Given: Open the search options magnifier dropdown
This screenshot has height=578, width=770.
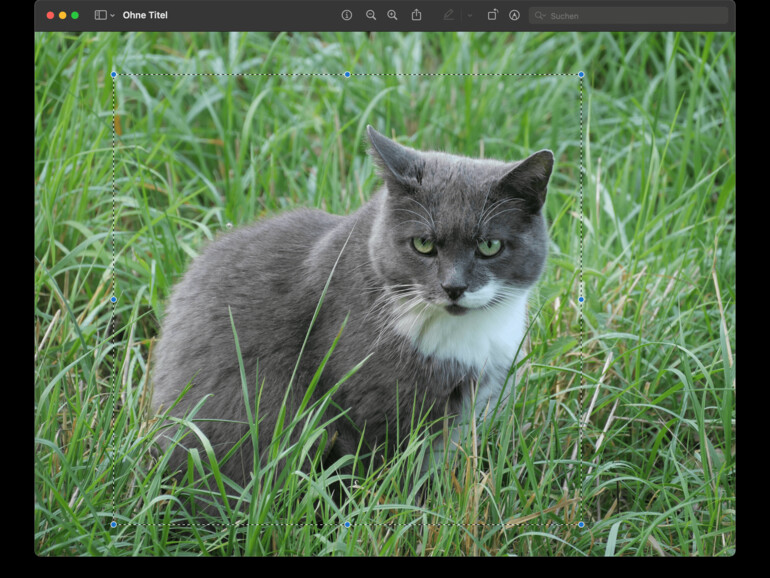Looking at the screenshot, I should coord(540,16).
